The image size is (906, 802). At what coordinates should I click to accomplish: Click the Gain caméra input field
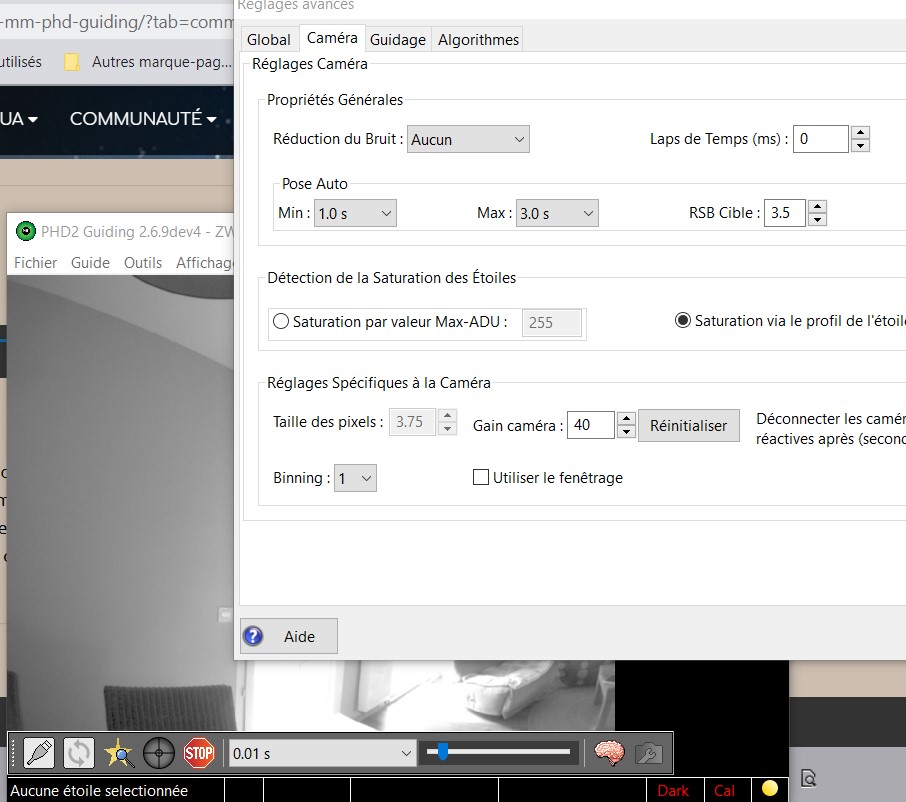click(591, 425)
